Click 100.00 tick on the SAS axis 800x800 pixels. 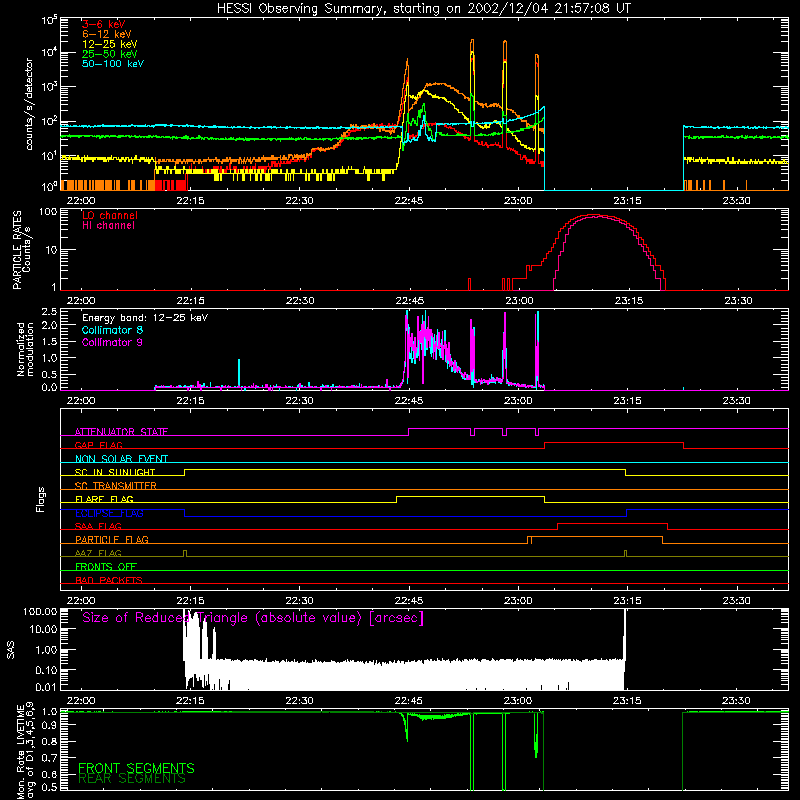(x=40, y=612)
